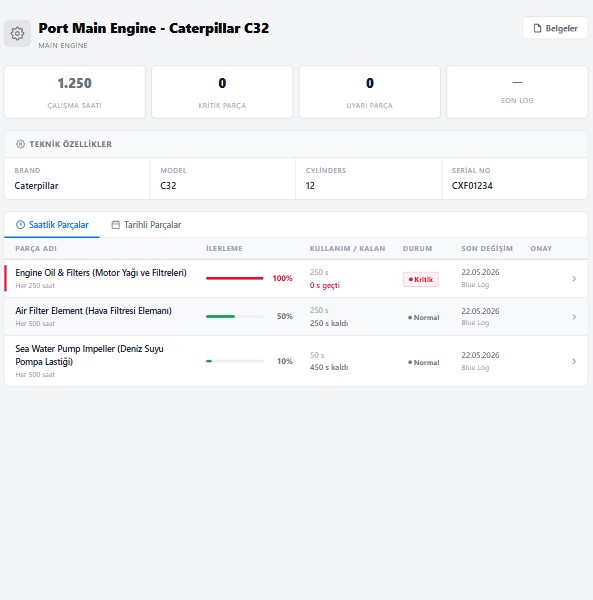
Task: Click the red Kritik status badge
Action: pos(420,279)
